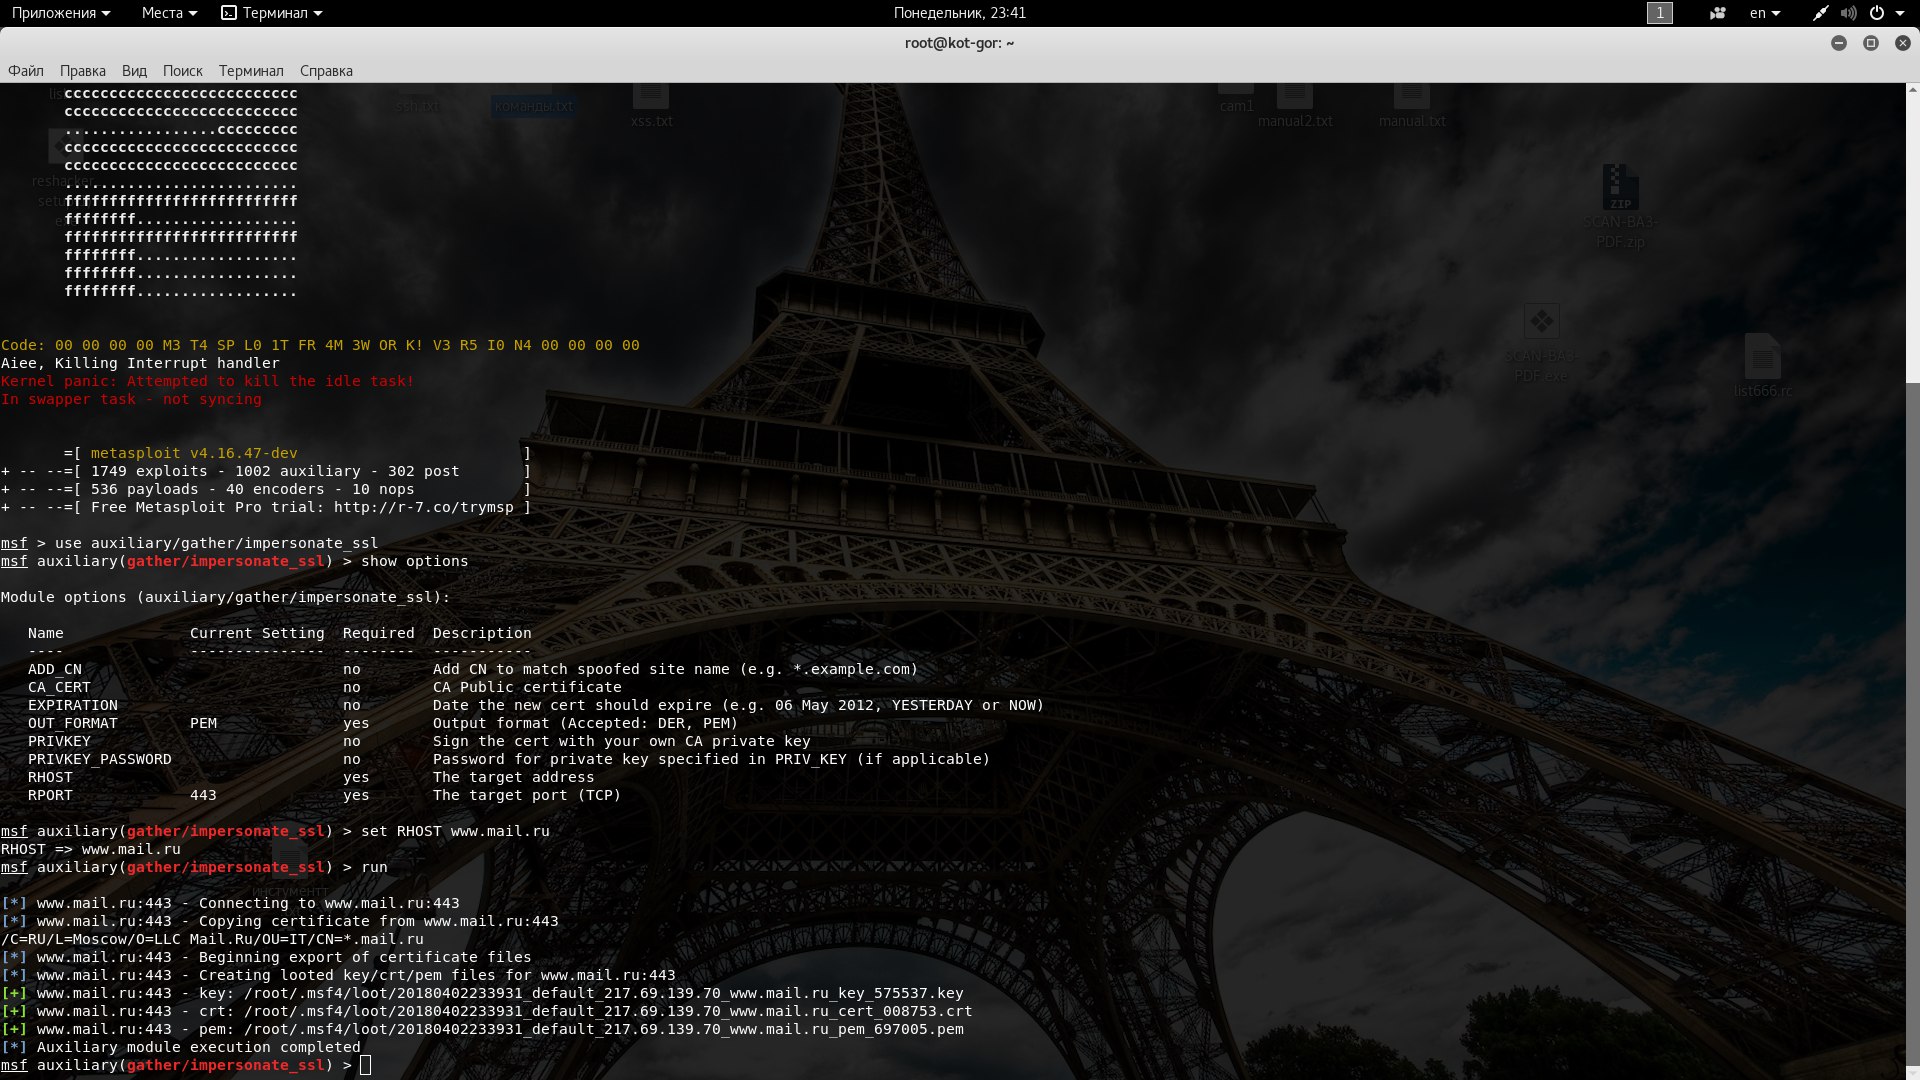This screenshot has width=1920, height=1080.
Task: Click the msf prompt cursor input
Action: pos(366,1065)
